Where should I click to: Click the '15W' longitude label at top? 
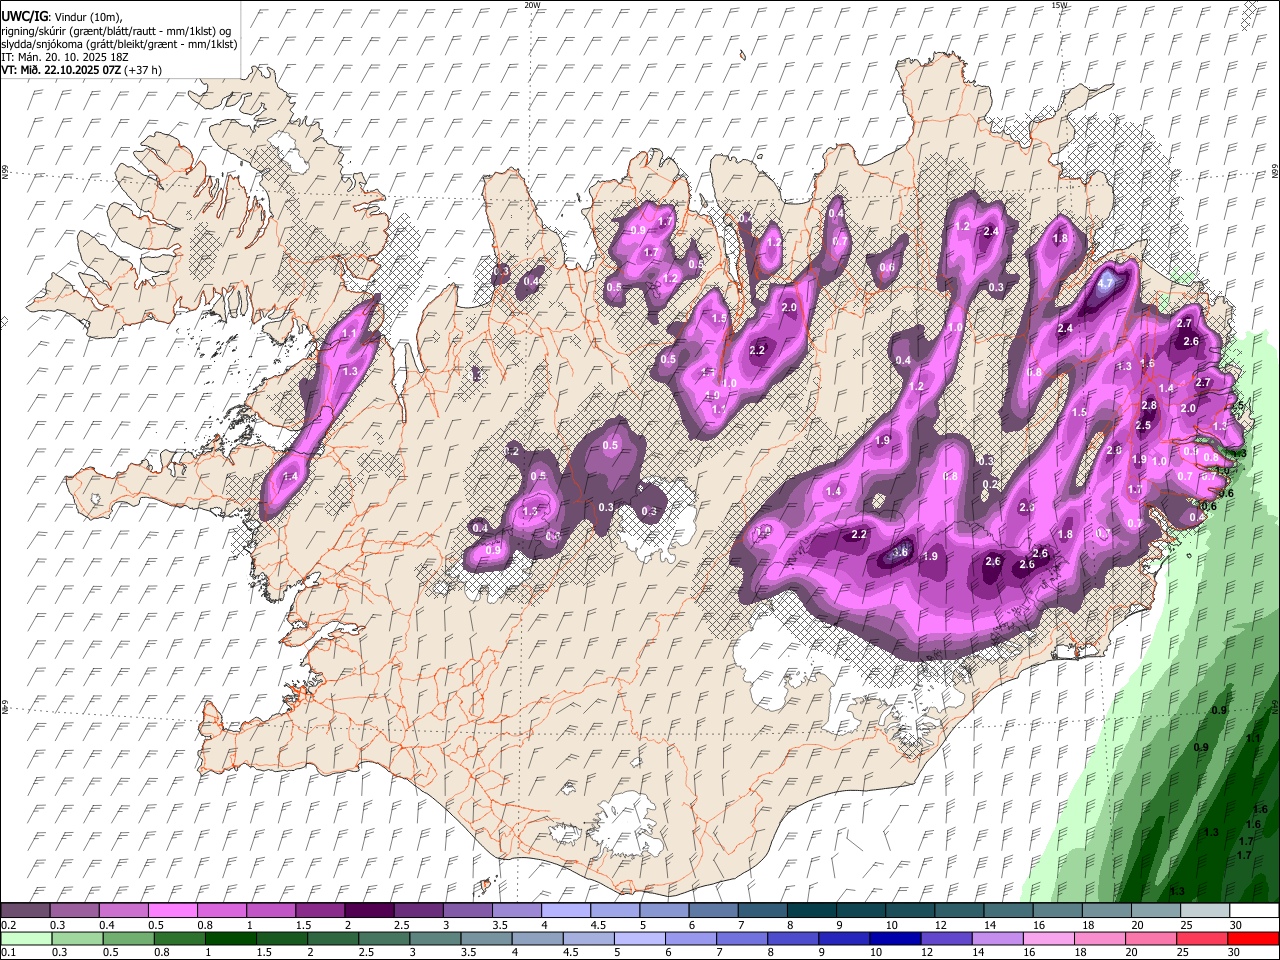(1059, 5)
